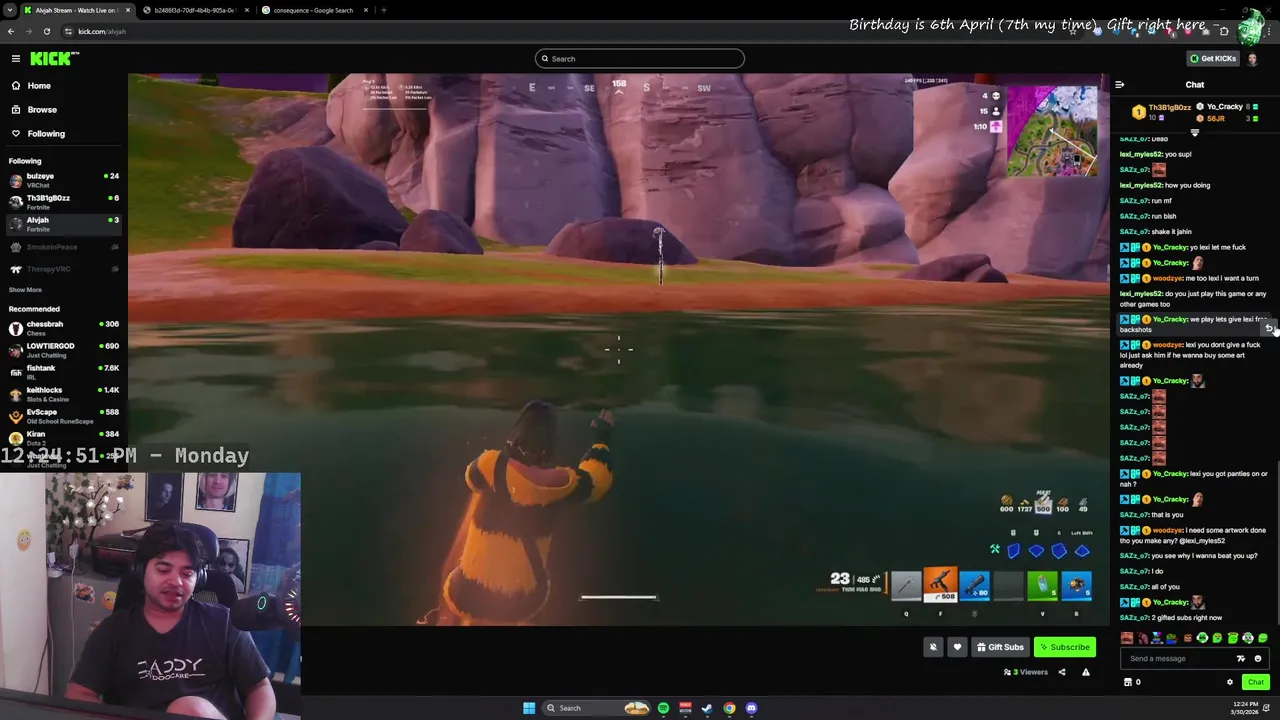Go to Home in the sidebar

pos(39,86)
